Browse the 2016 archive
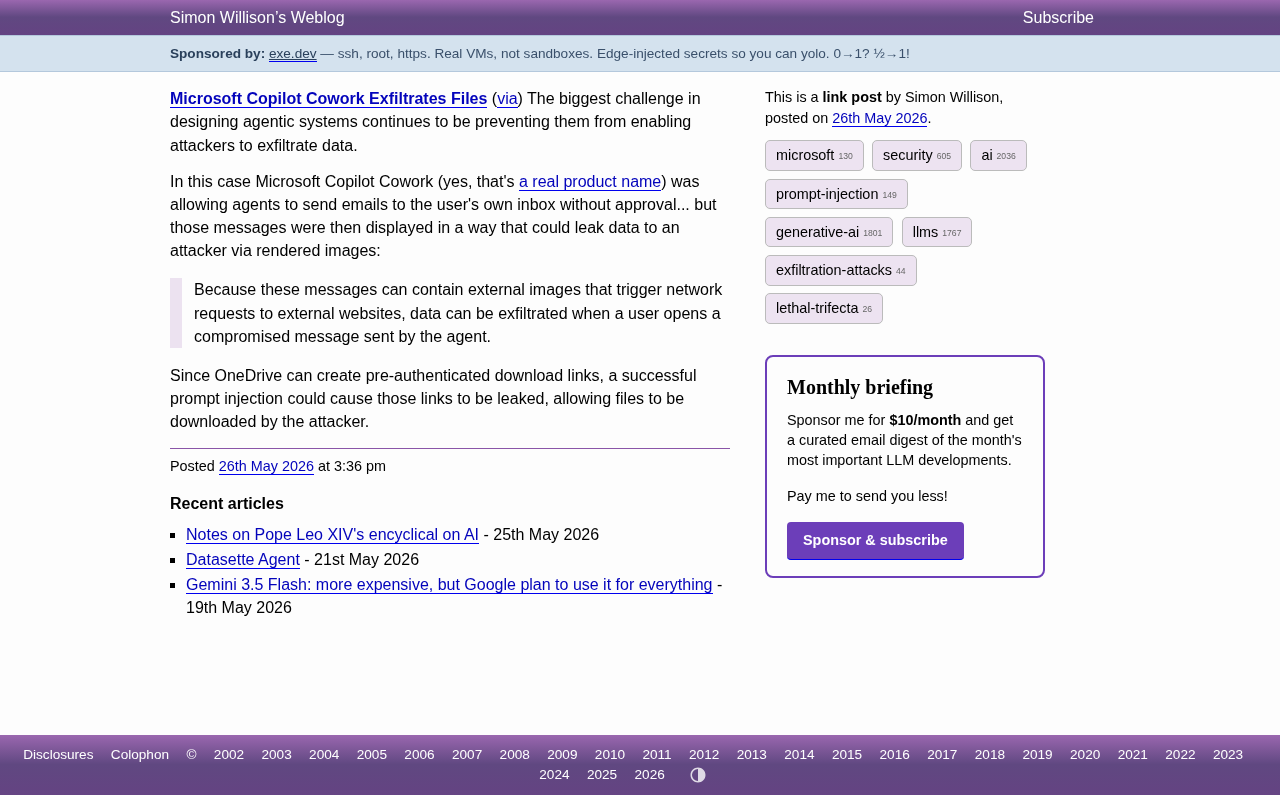The height and width of the screenshot is (800, 1280). pyautogui.click(x=895, y=755)
